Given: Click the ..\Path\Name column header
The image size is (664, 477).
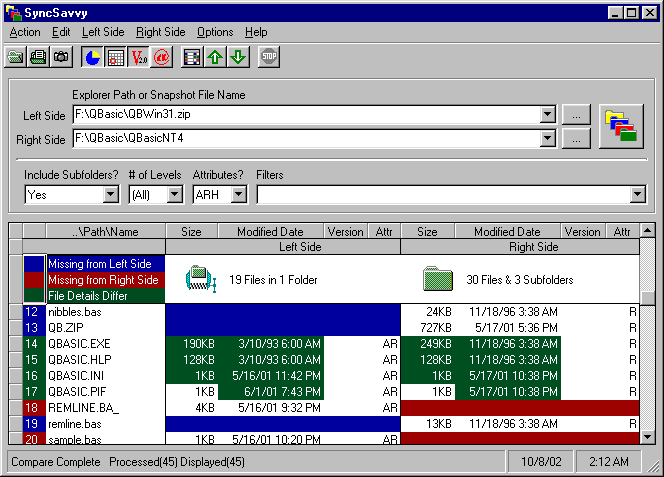Looking at the screenshot, I should (x=105, y=231).
